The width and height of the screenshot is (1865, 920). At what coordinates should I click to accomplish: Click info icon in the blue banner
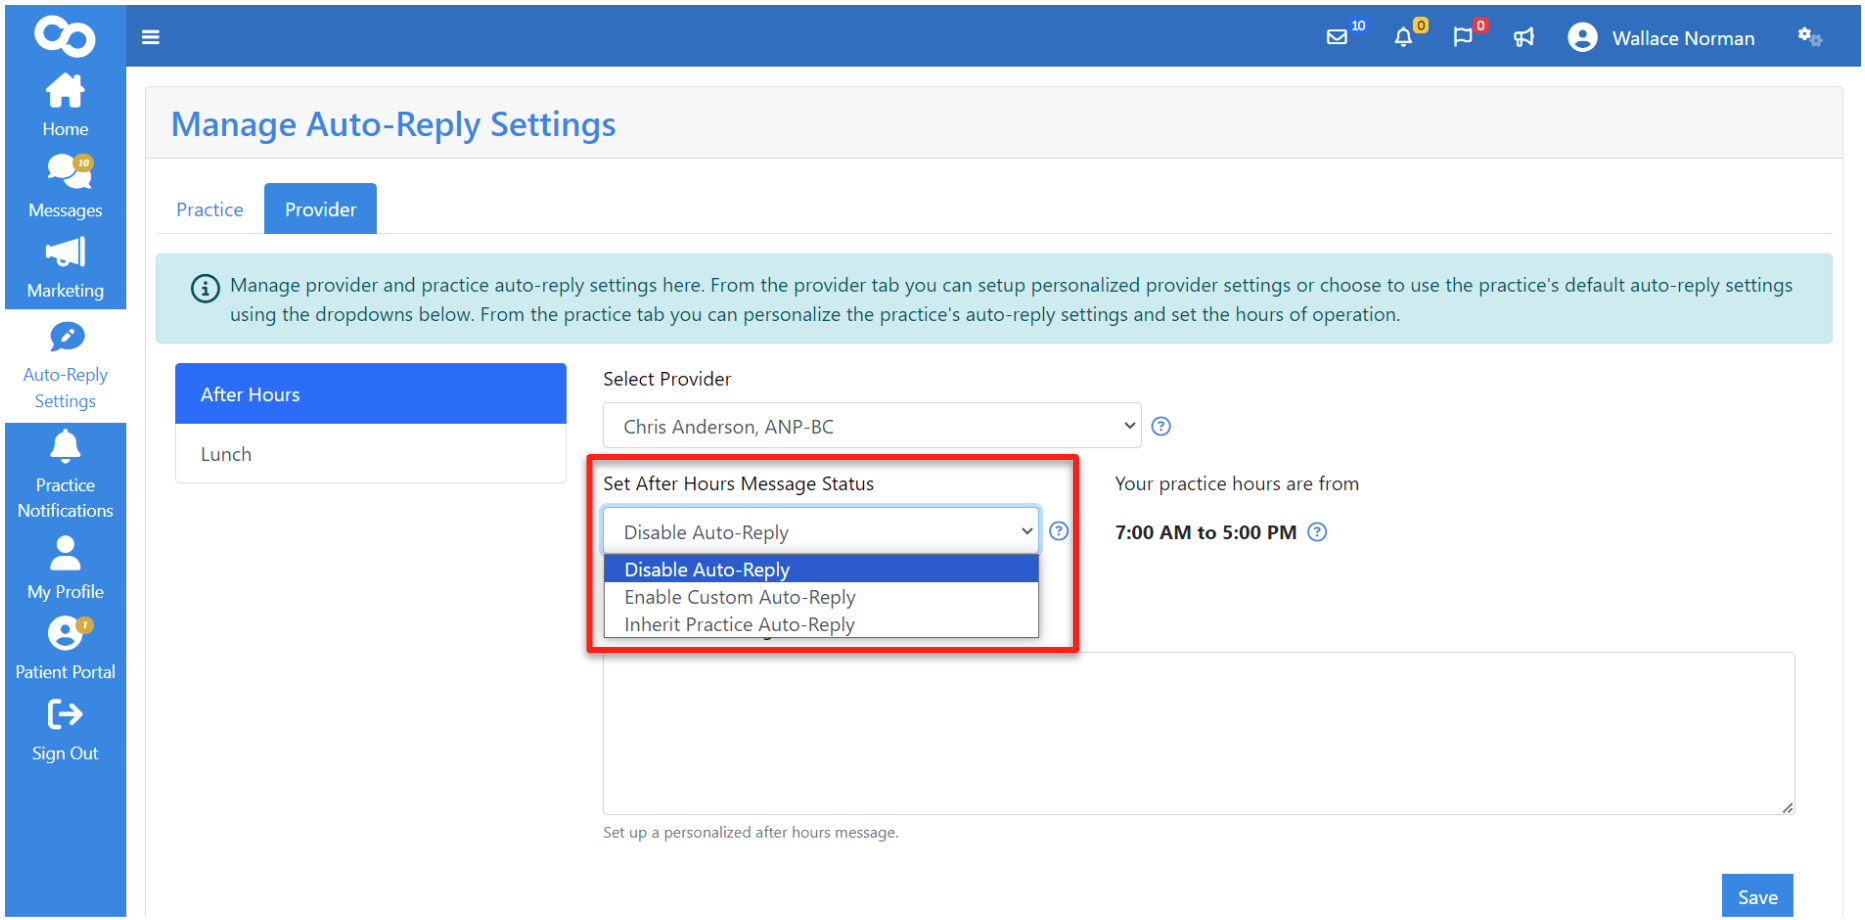coord(205,288)
